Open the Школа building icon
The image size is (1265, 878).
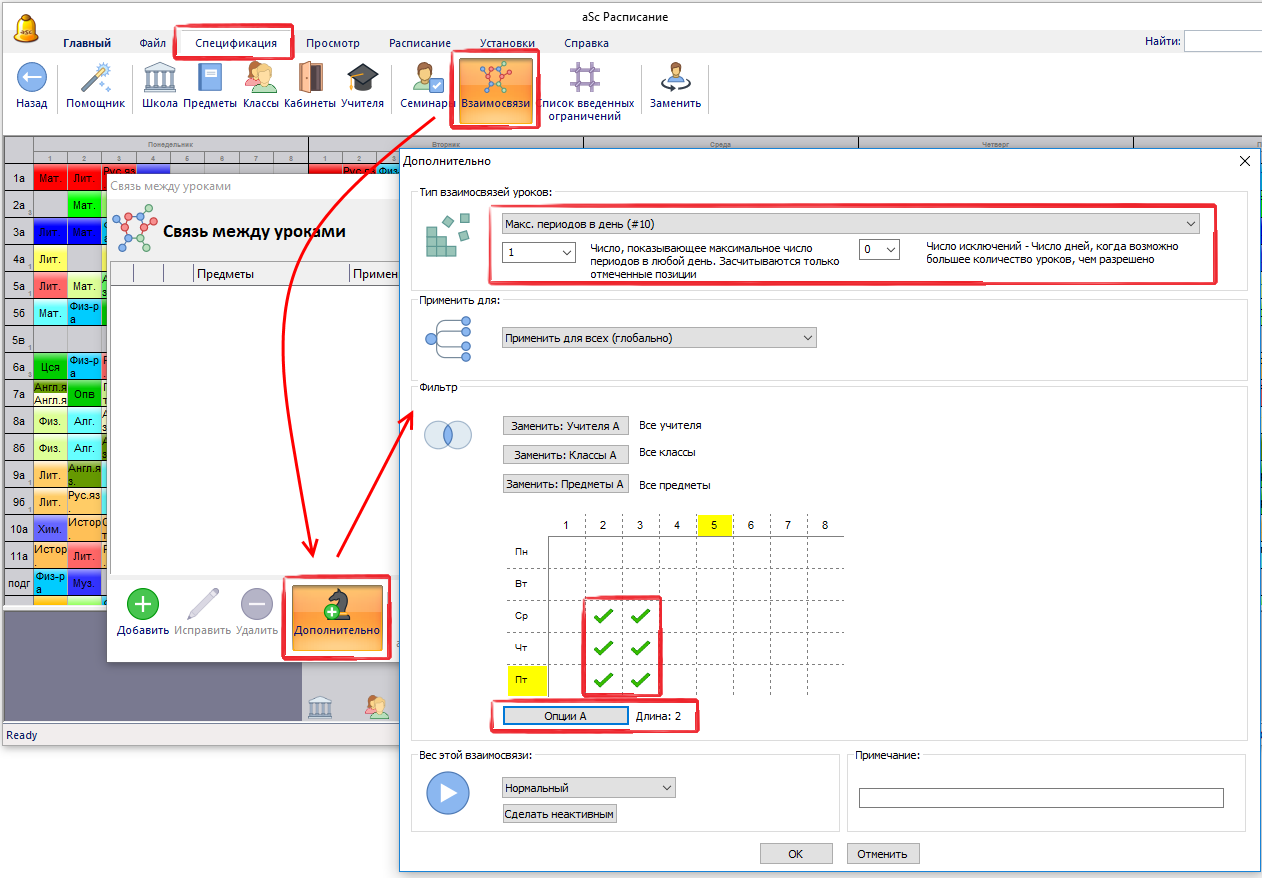(160, 79)
